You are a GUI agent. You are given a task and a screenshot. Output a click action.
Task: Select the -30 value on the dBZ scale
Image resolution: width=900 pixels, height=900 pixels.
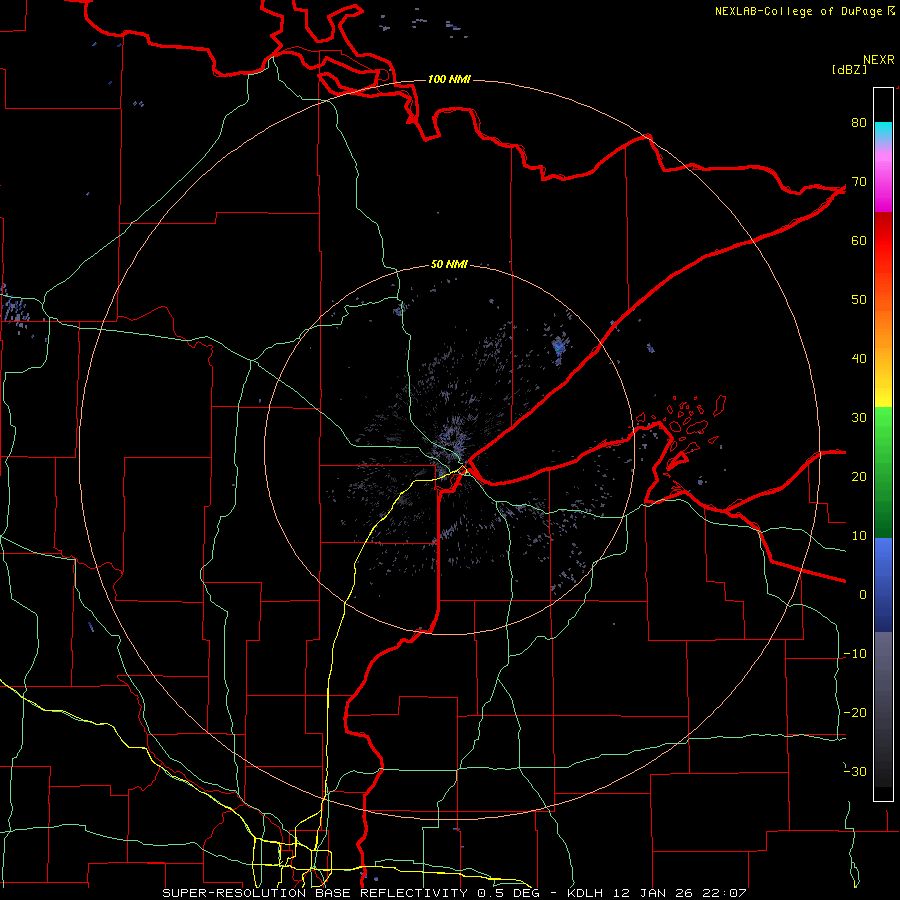(x=855, y=771)
